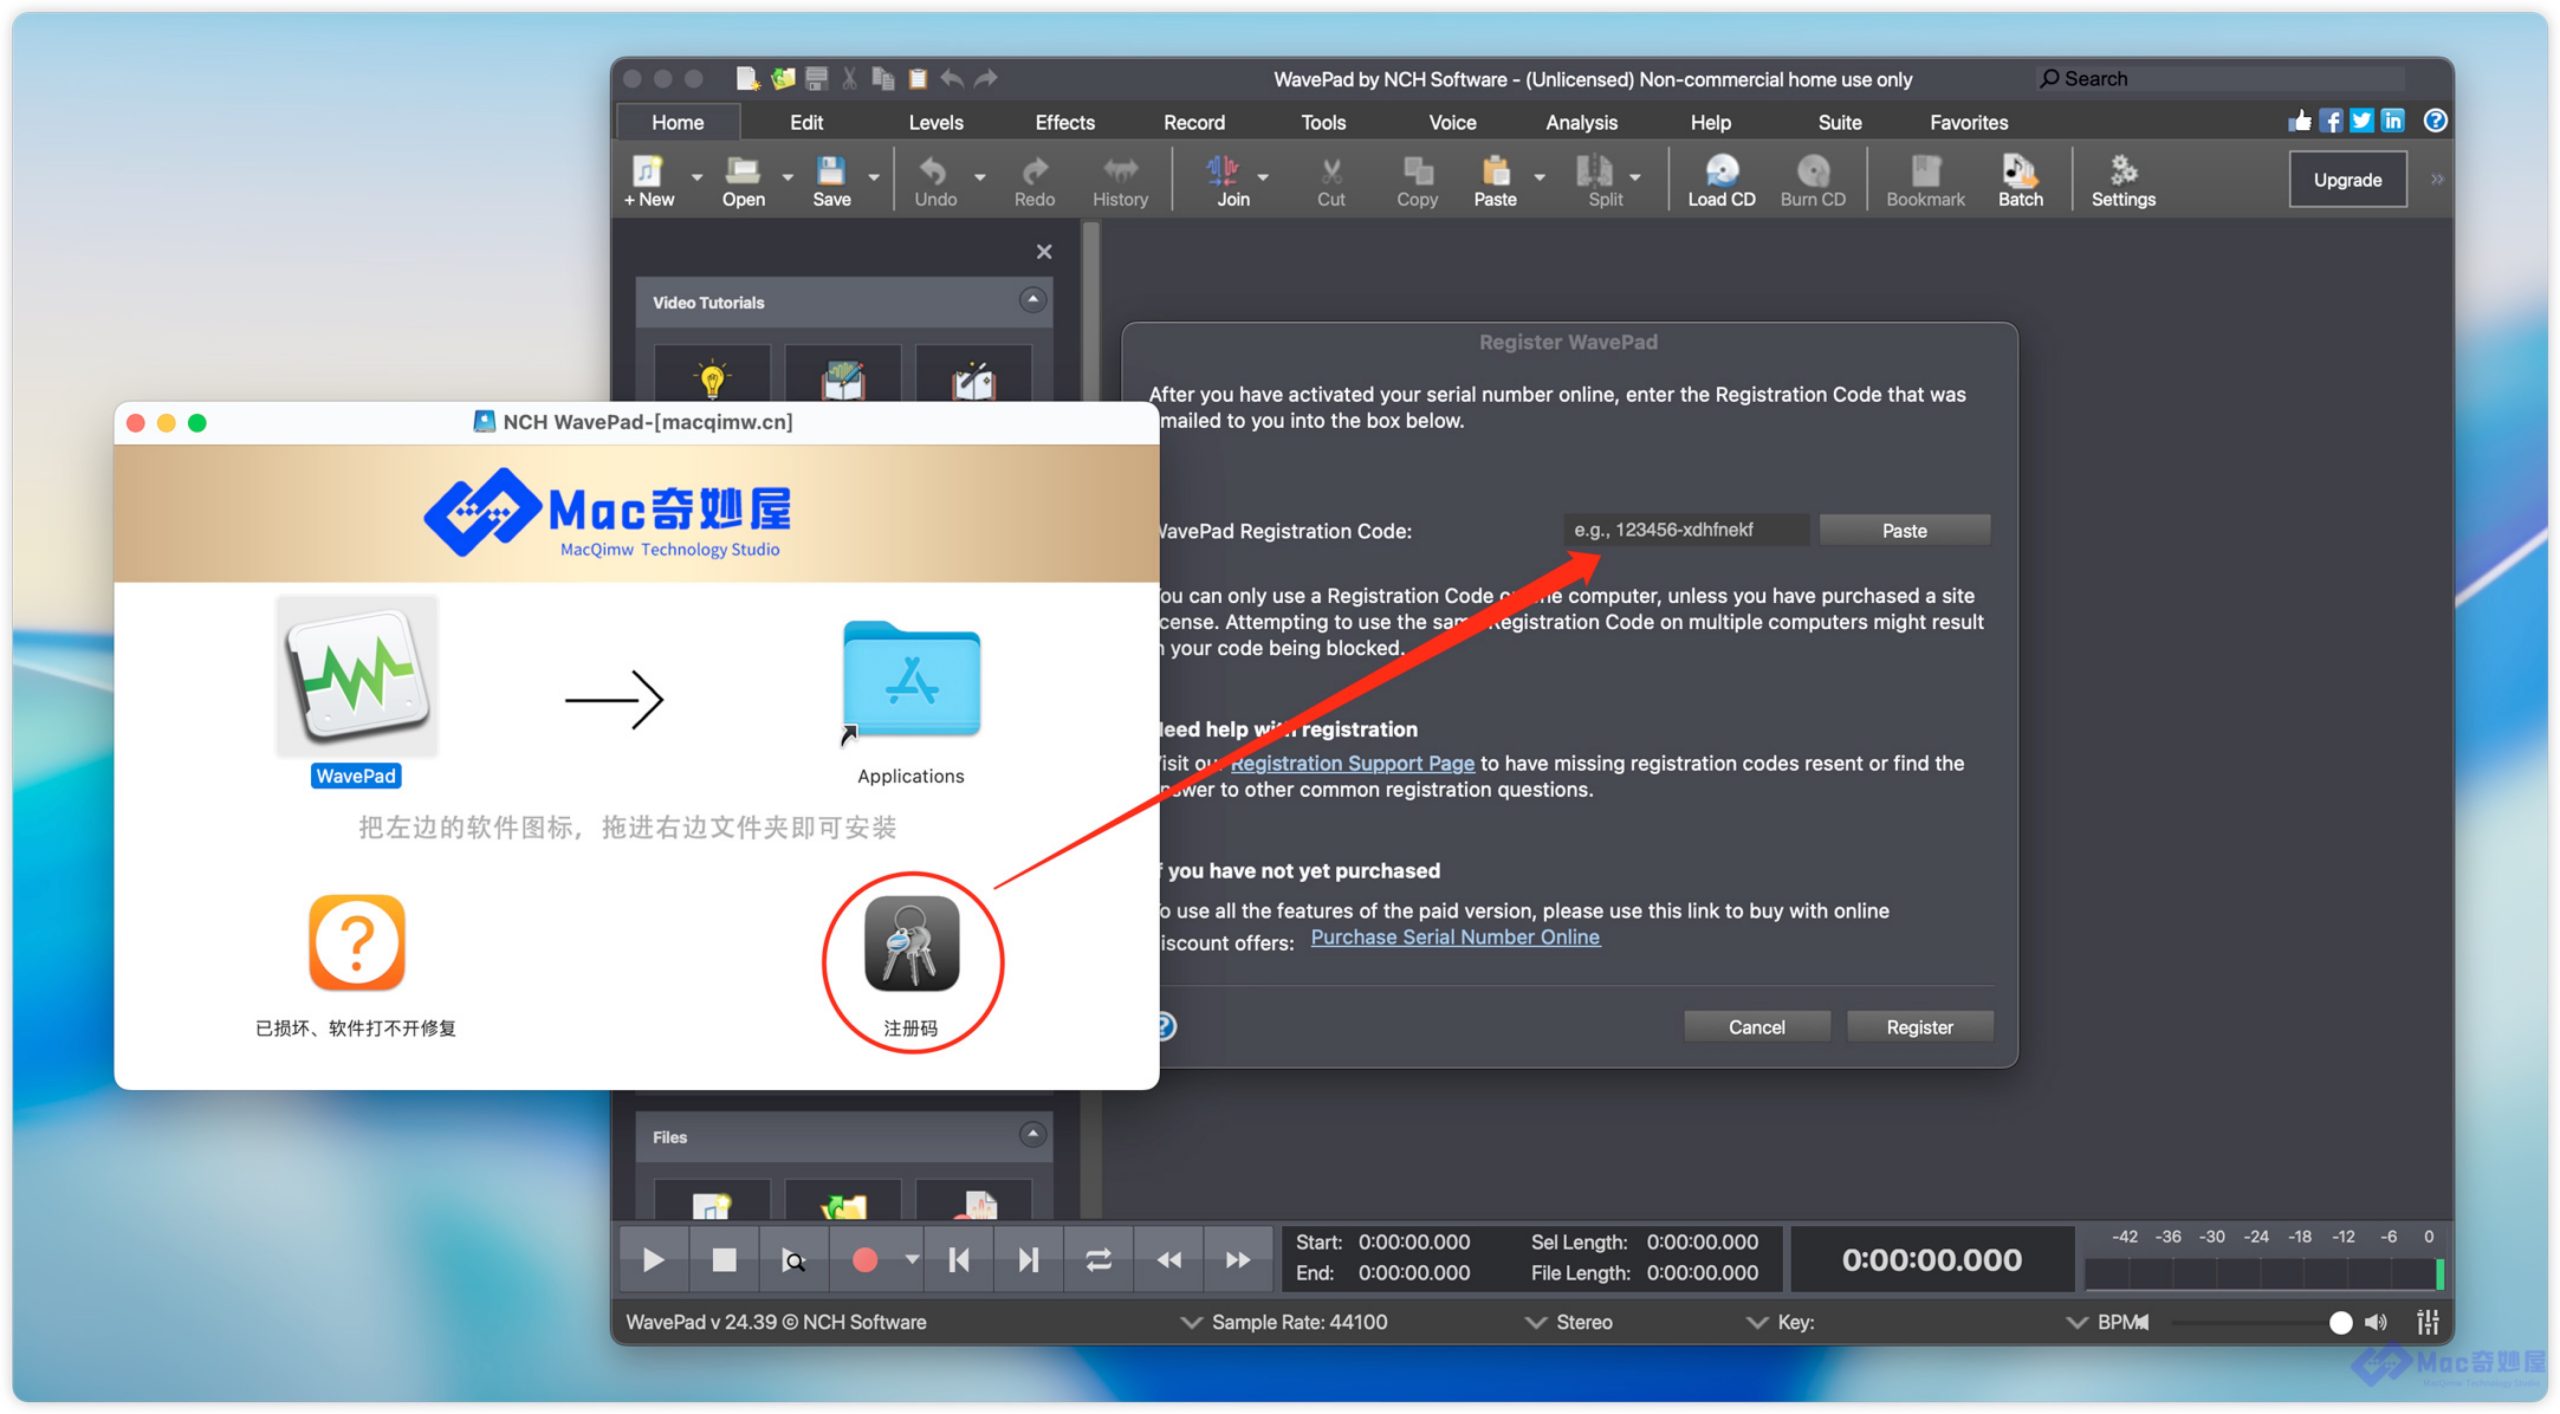
Task: Expand the Save button dropdown arrow
Action: click(x=874, y=177)
